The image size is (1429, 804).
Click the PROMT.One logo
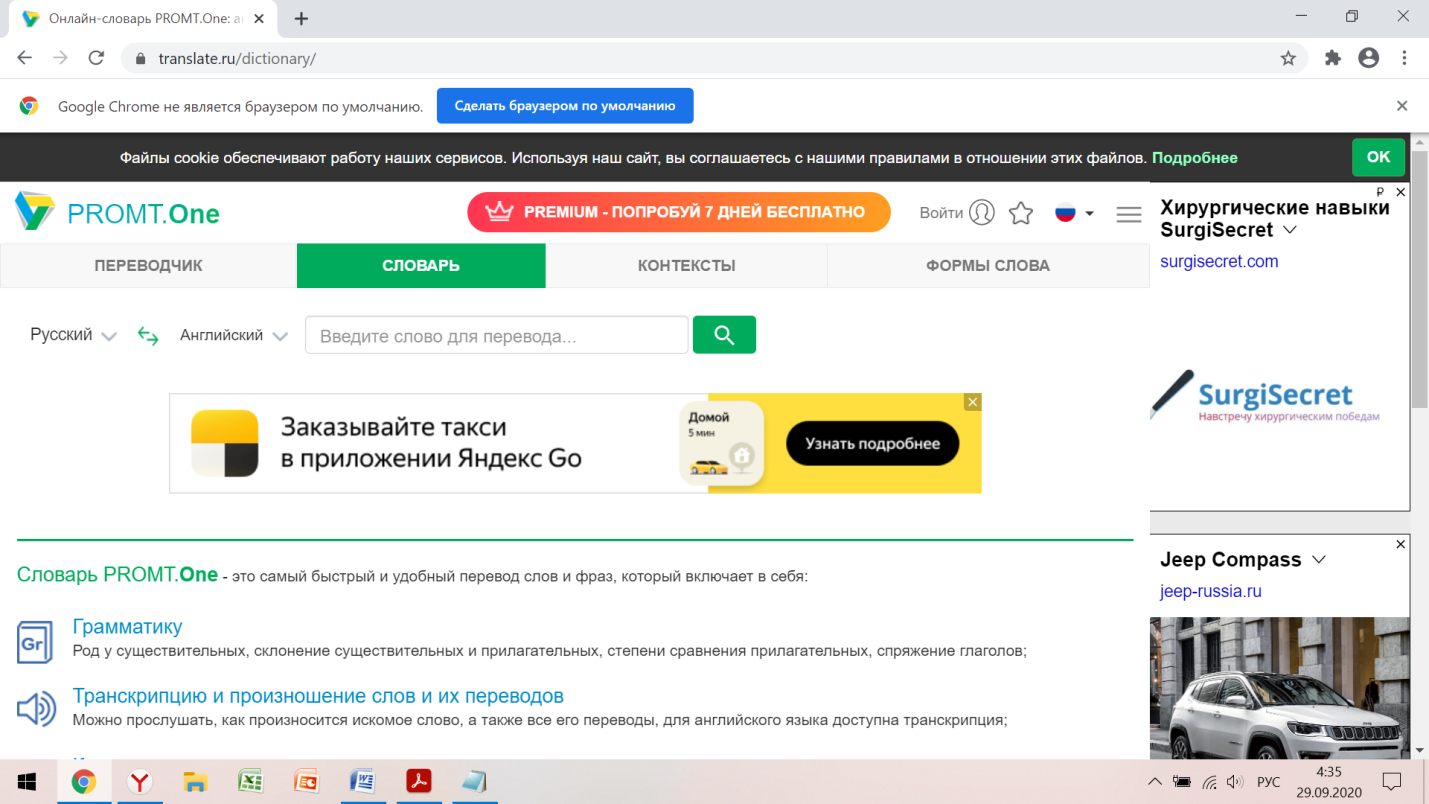[117, 212]
